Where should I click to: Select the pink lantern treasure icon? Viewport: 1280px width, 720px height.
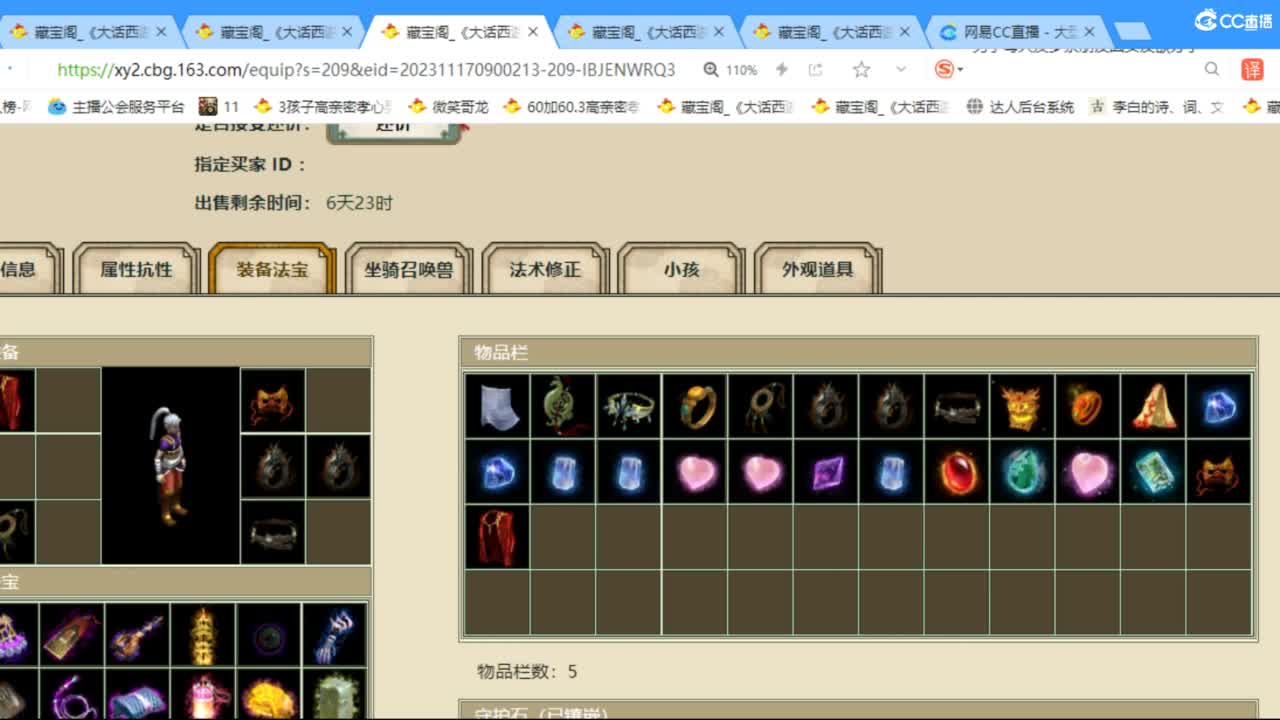(x=203, y=694)
